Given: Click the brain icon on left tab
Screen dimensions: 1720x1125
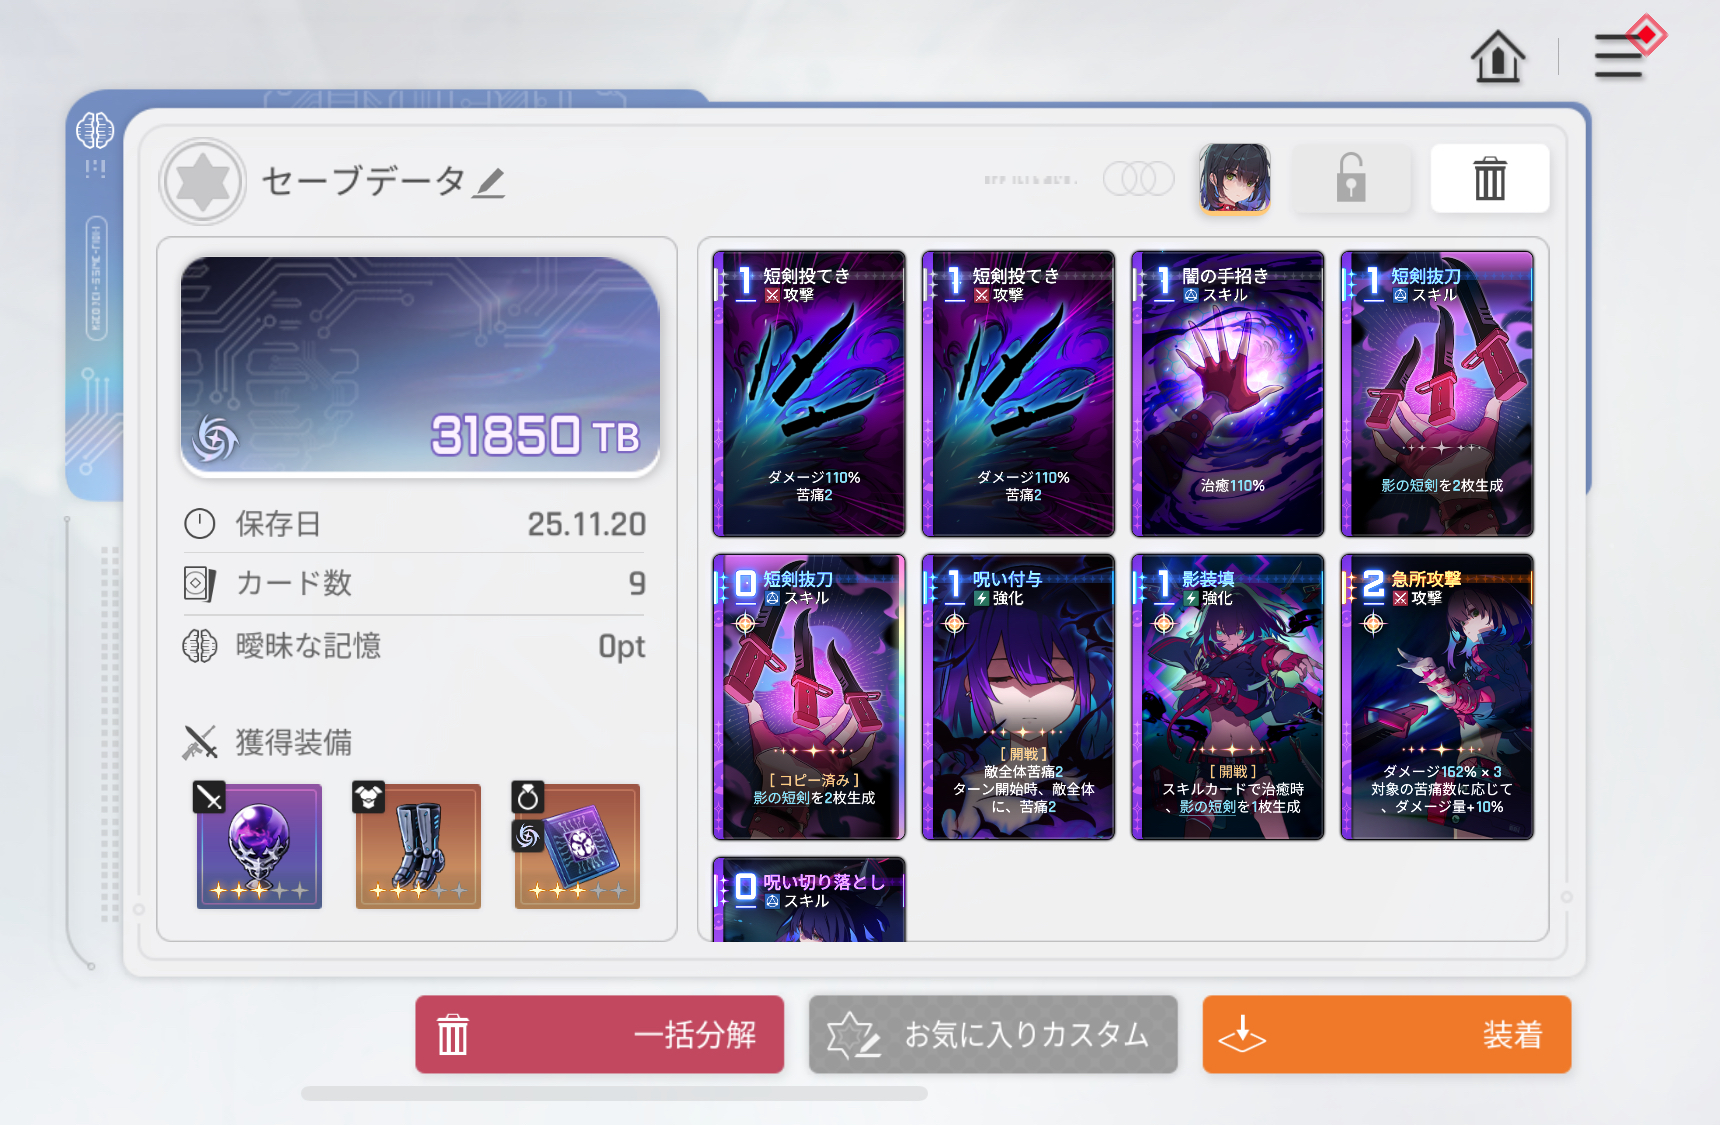Looking at the screenshot, I should 95,131.
